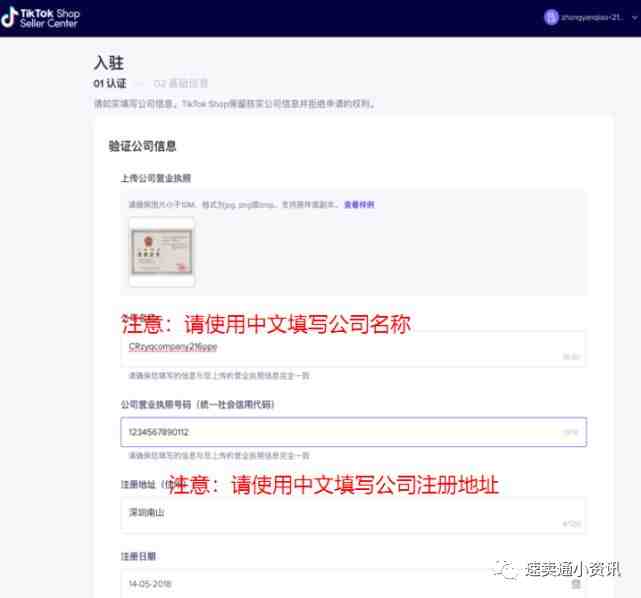Focus the license number field 1234567890112

(x=354, y=432)
